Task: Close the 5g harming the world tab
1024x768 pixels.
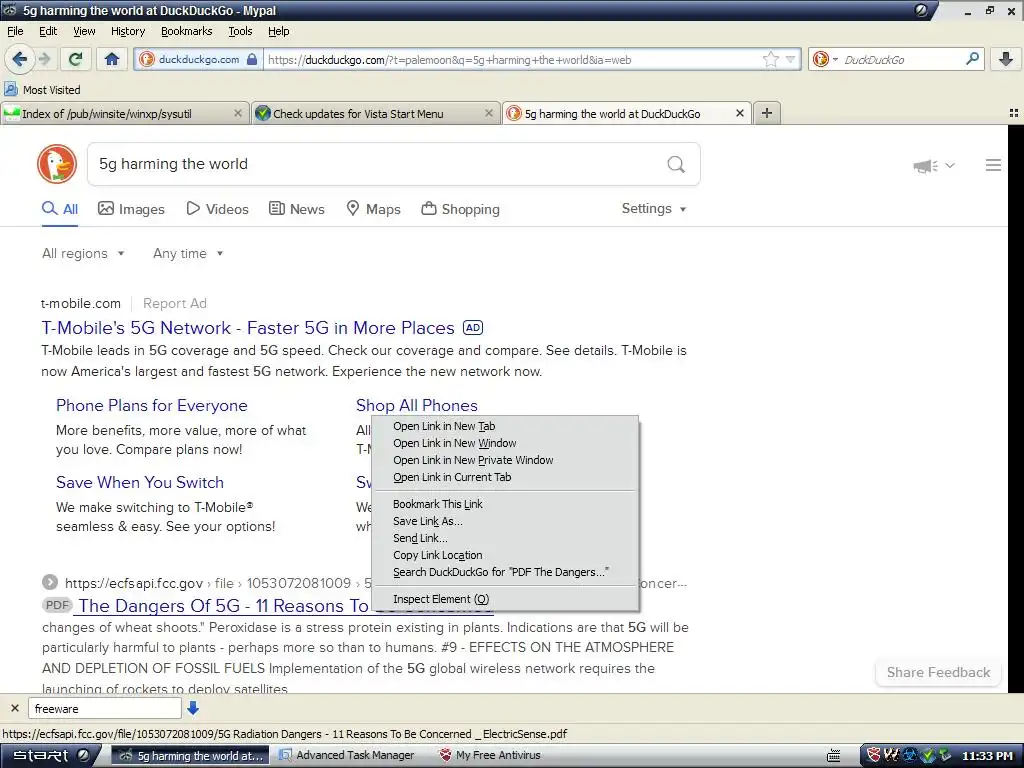Action: click(x=740, y=113)
